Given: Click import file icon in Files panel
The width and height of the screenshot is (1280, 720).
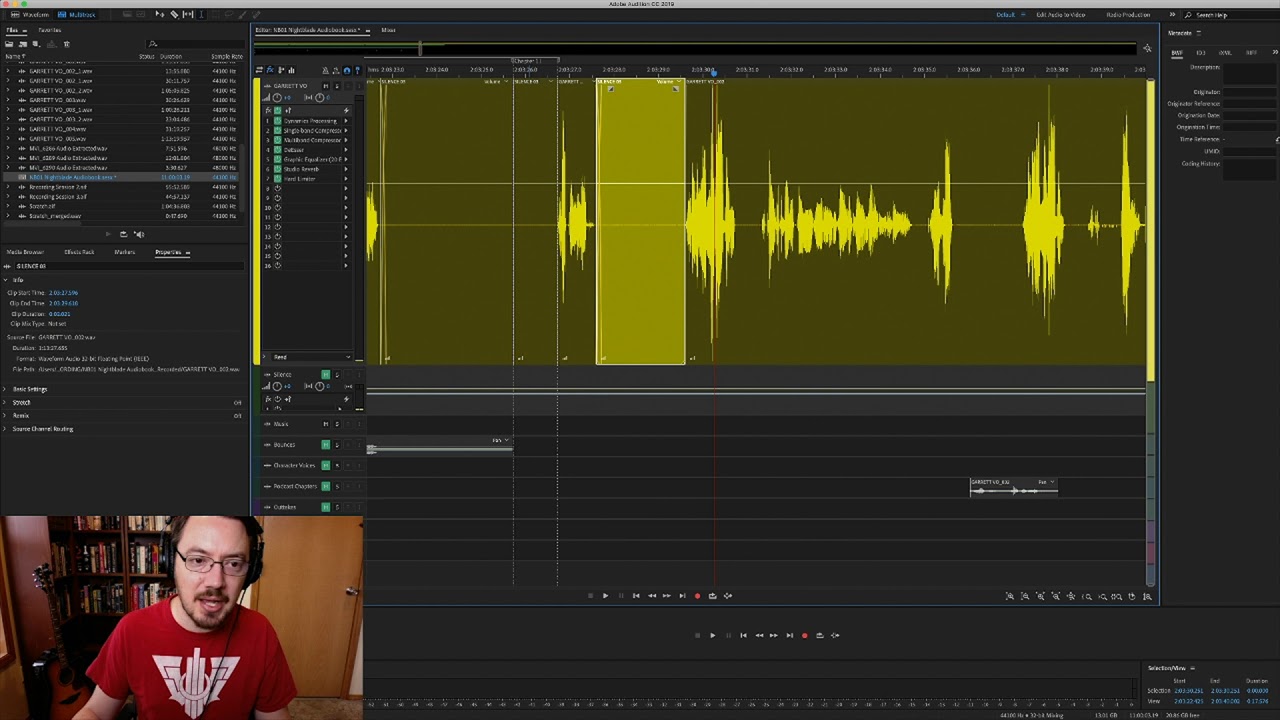Looking at the screenshot, I should coord(23,44).
